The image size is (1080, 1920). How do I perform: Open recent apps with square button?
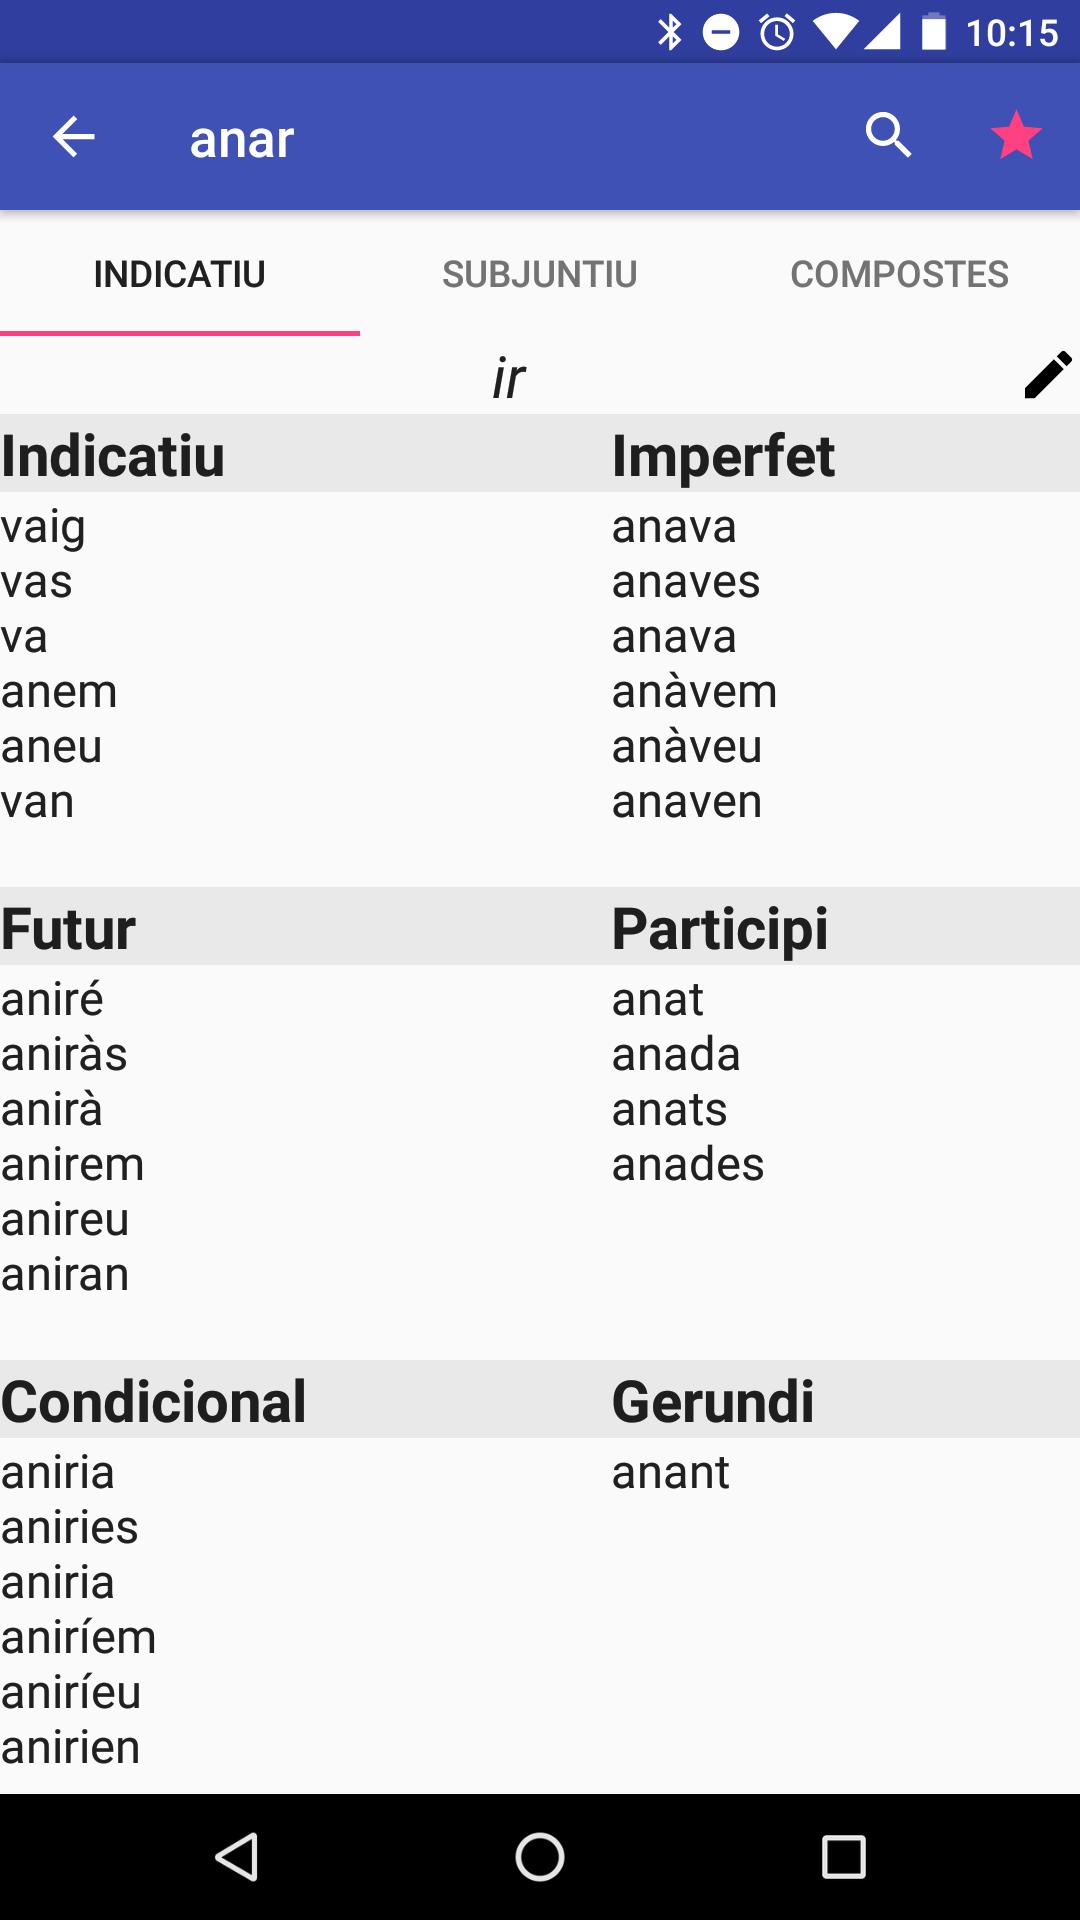coord(843,1857)
